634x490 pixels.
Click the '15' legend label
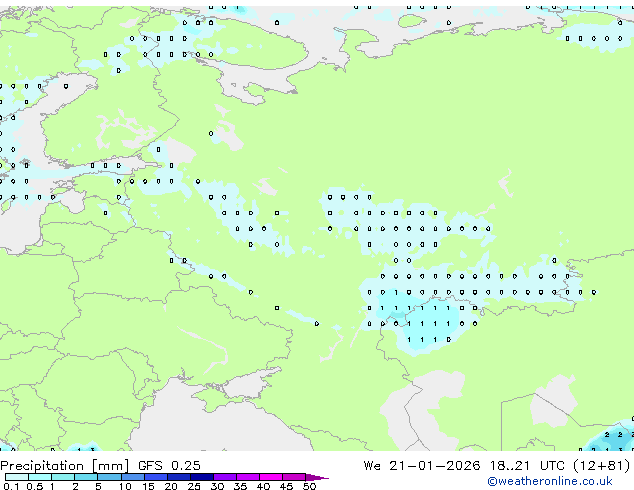pos(148,486)
